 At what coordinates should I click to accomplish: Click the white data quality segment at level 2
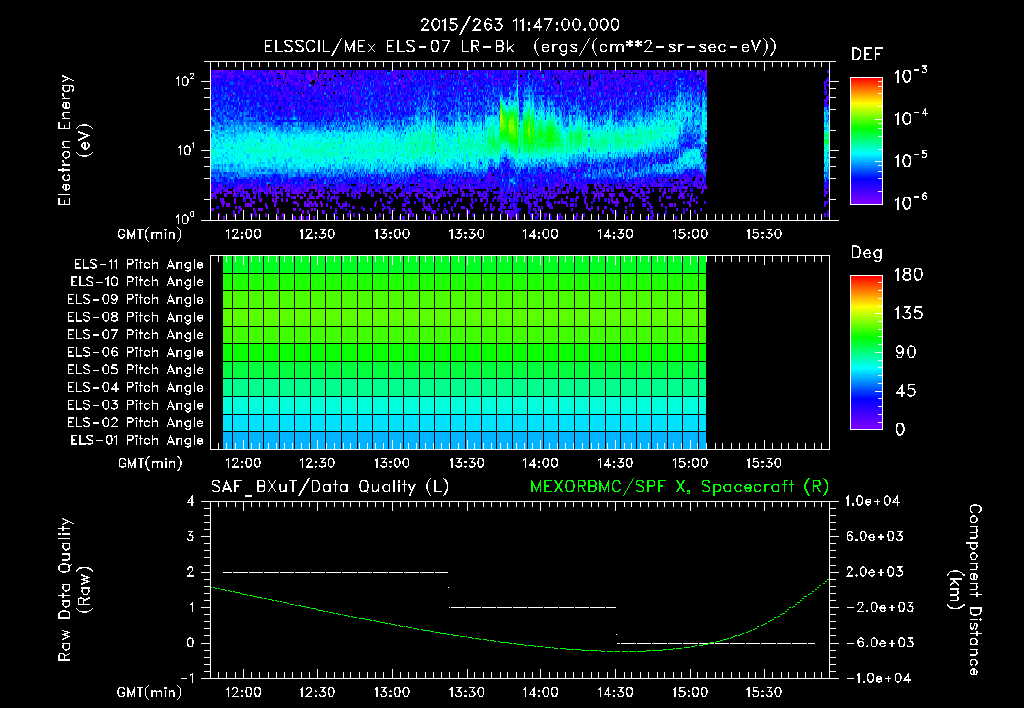click(x=336, y=572)
